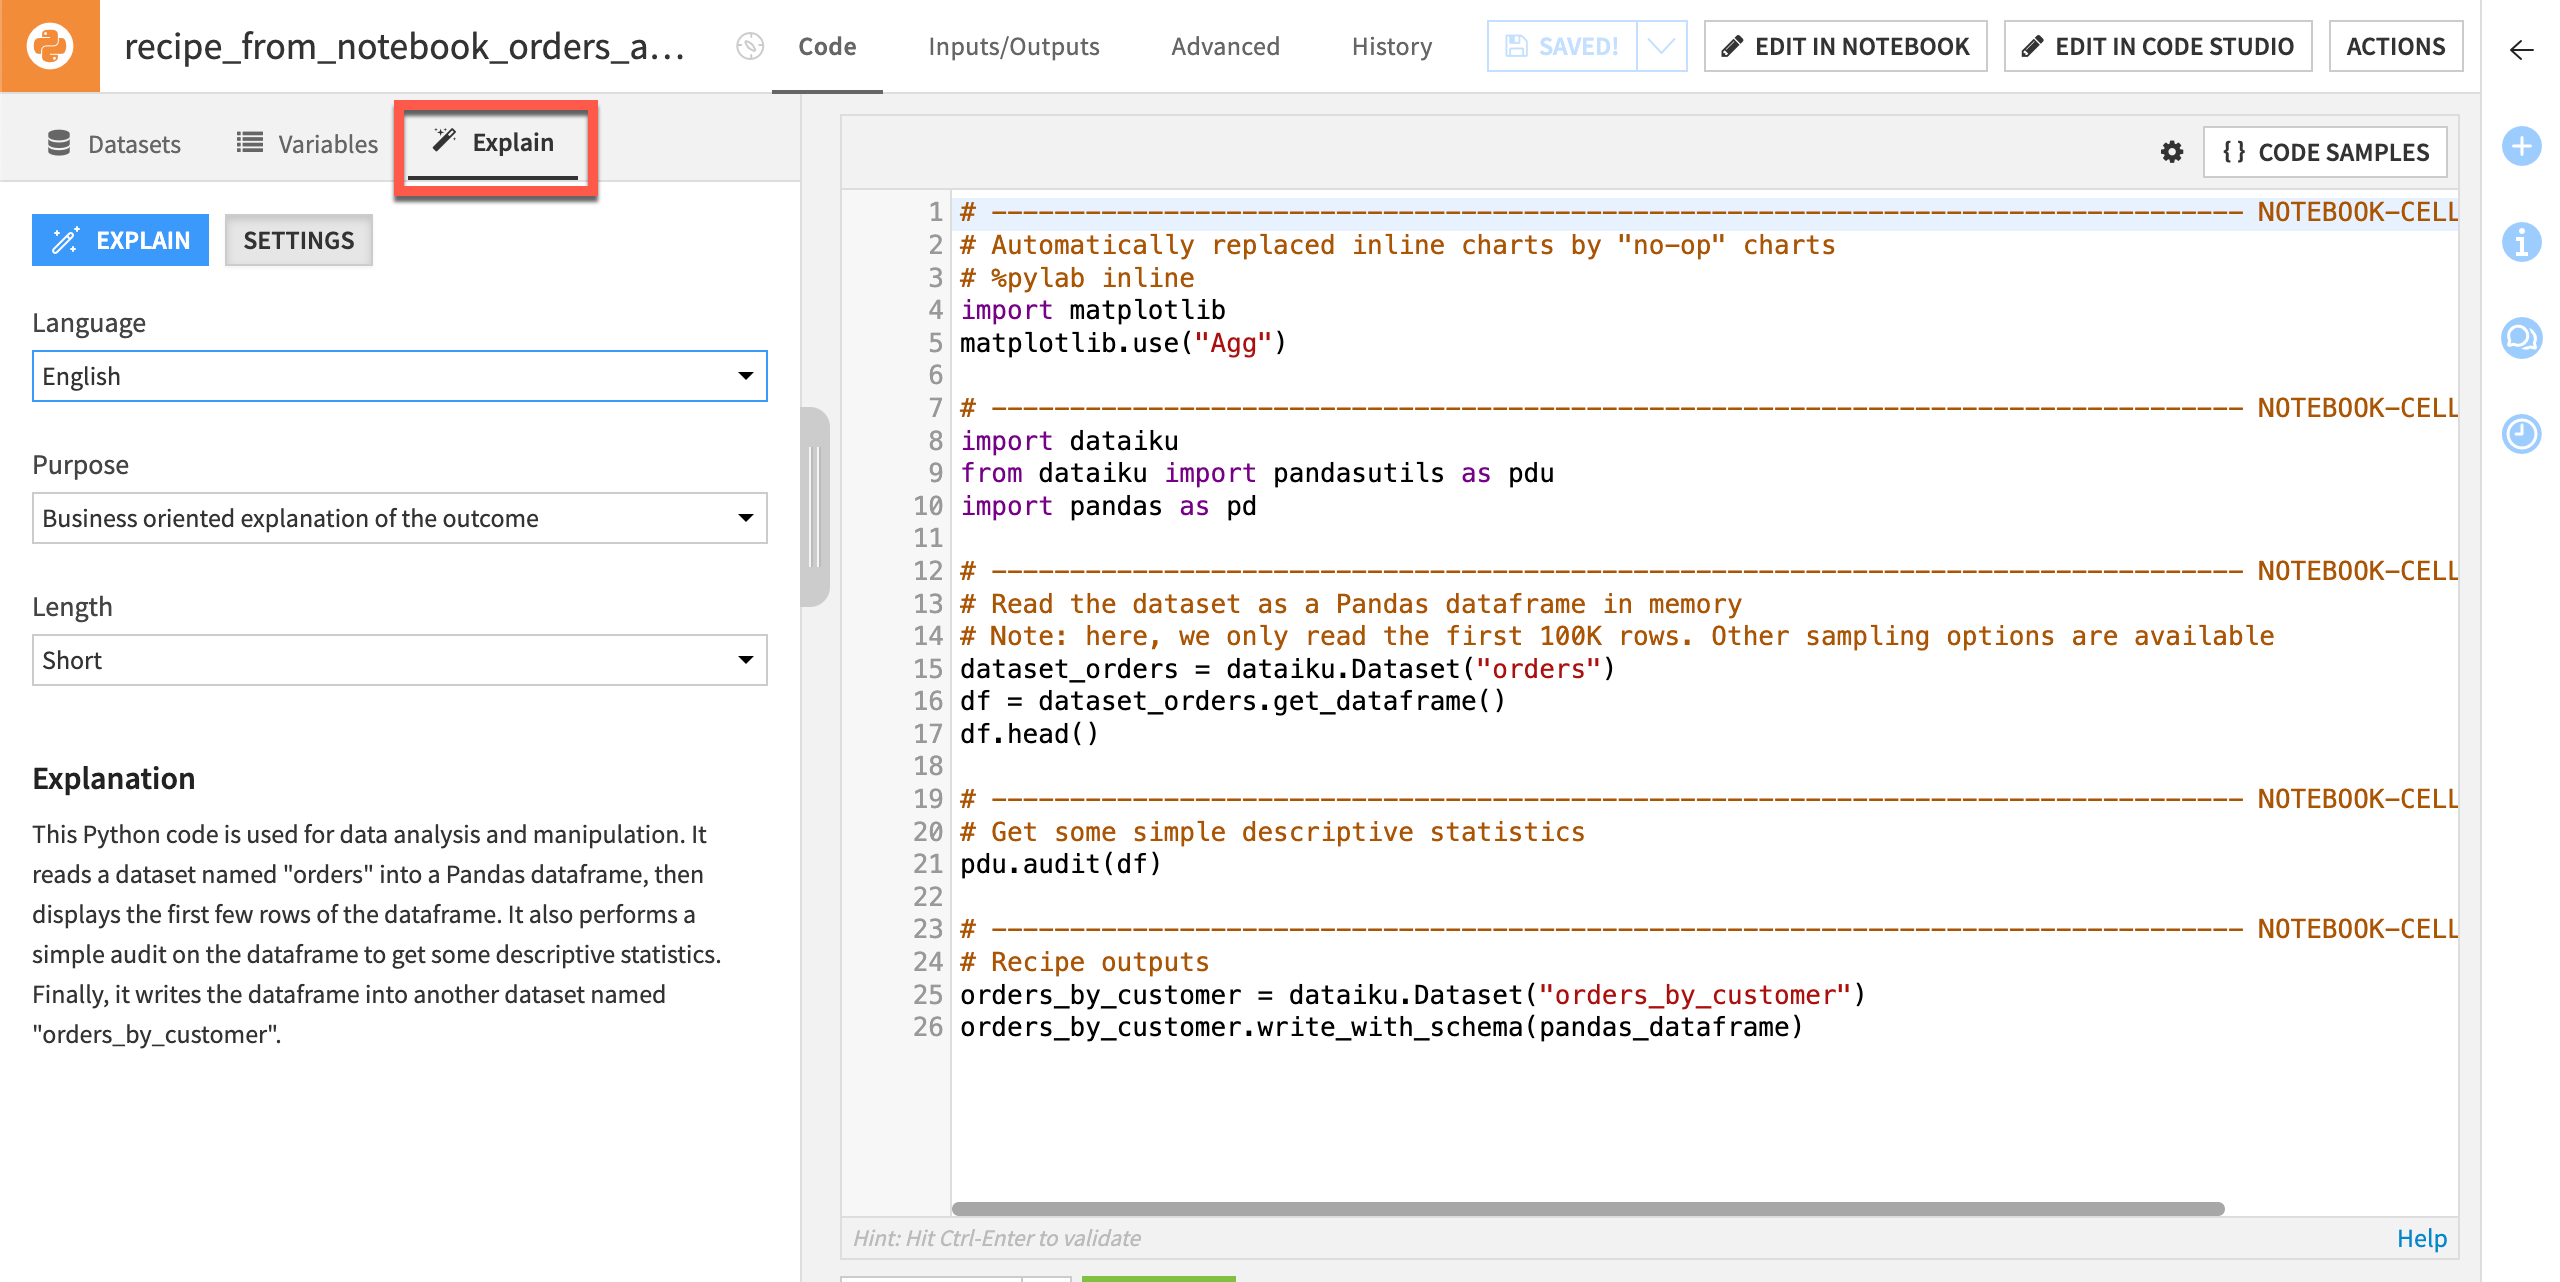Image resolution: width=2560 pixels, height=1282 pixels.
Task: Open CODE SAMPLES
Action: tap(2325, 152)
